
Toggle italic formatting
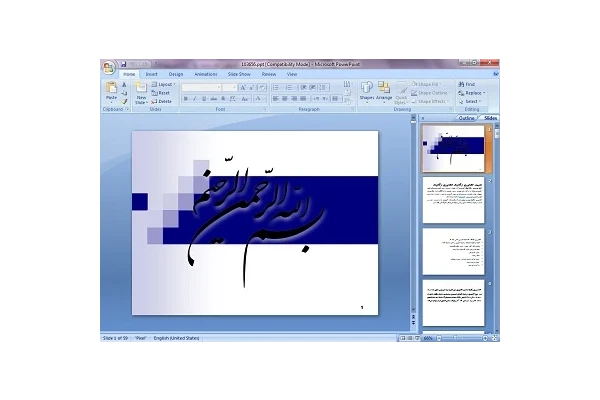click(x=195, y=99)
